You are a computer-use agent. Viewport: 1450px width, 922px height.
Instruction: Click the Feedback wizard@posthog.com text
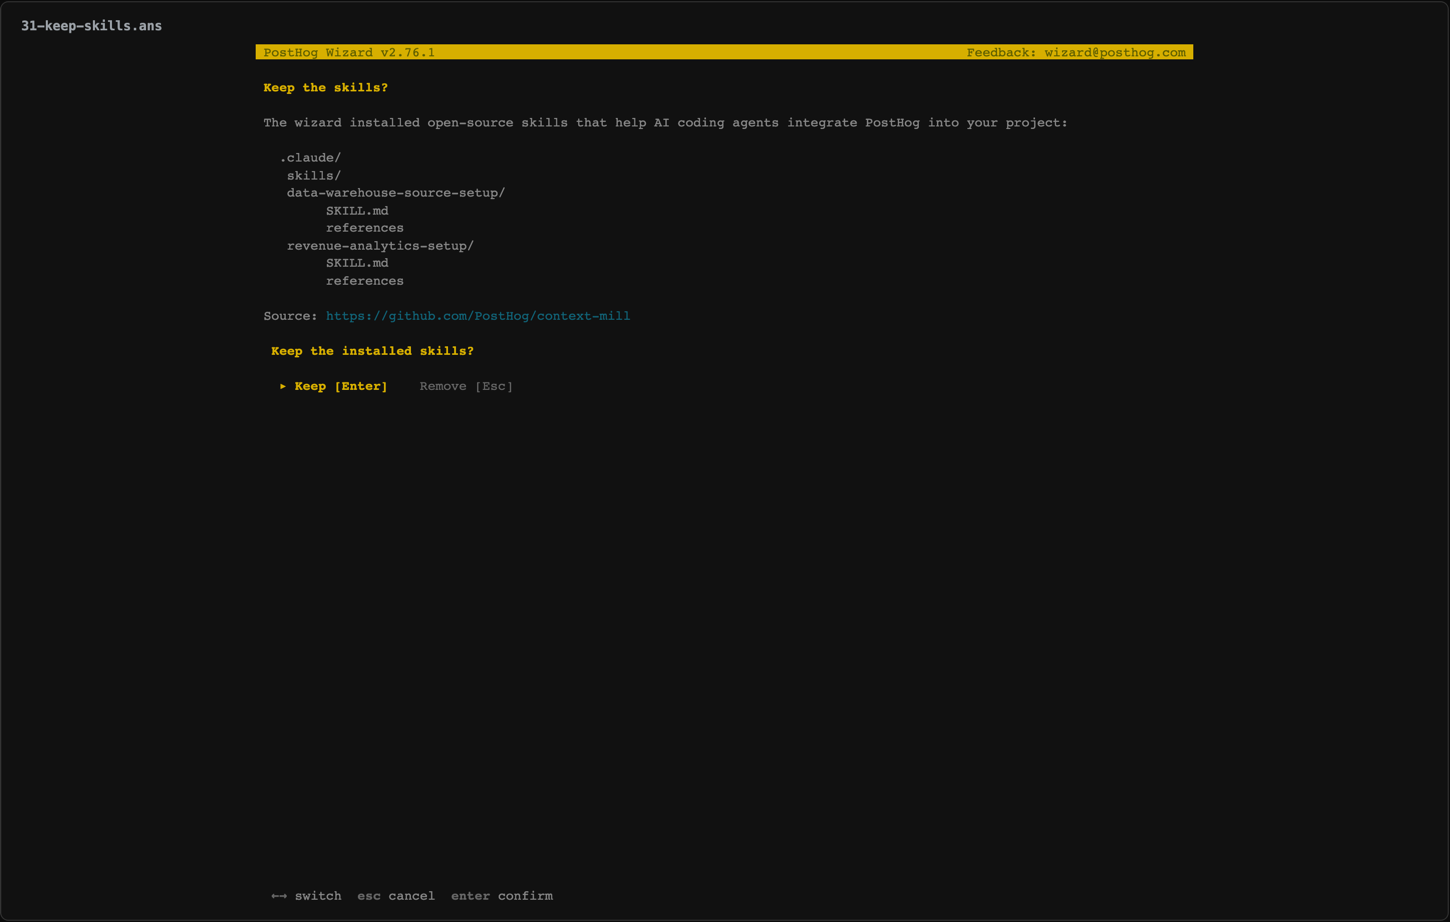pyautogui.click(x=1076, y=52)
